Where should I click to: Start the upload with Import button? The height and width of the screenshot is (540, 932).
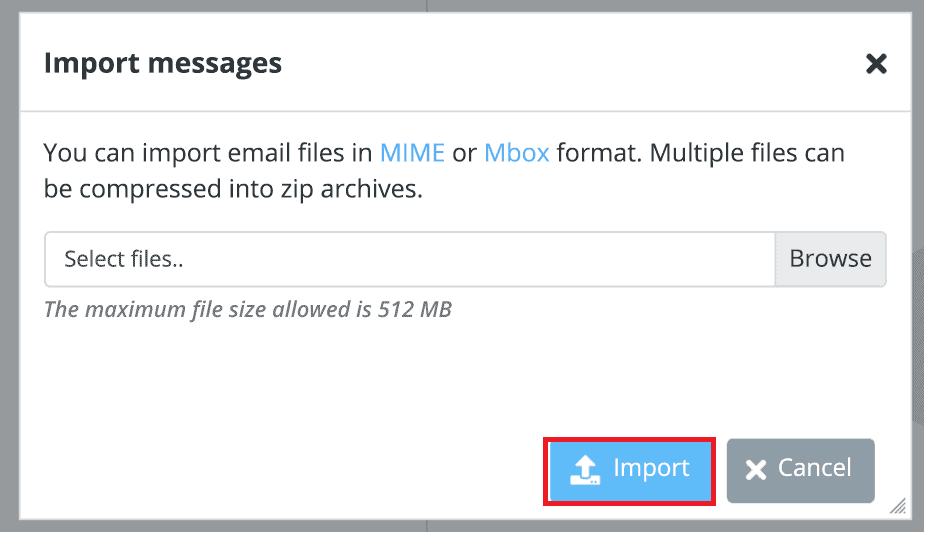(x=629, y=469)
